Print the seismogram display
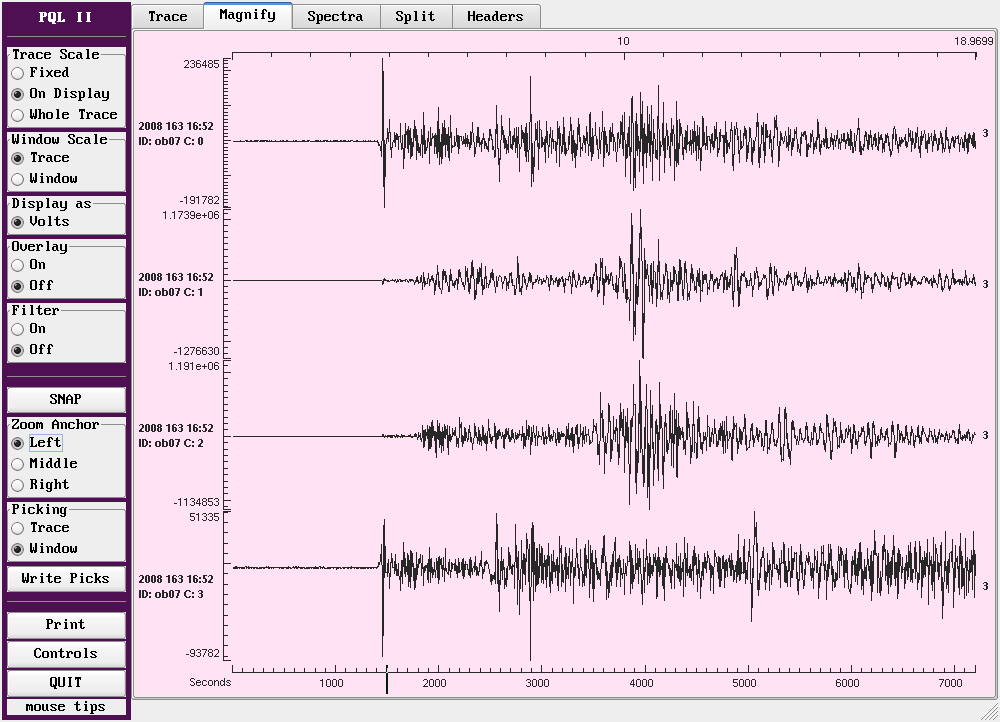1000x722 pixels. click(x=66, y=625)
